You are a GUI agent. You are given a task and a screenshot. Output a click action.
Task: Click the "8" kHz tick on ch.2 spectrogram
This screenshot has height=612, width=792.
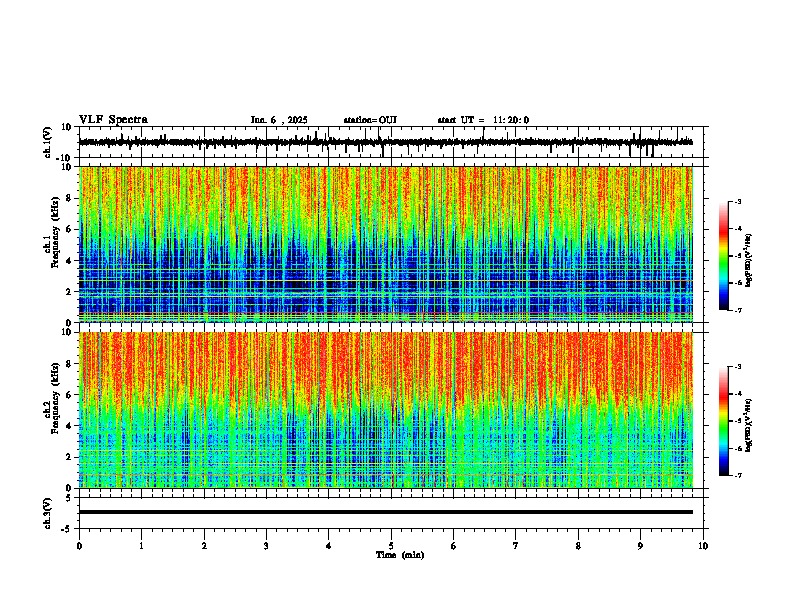pos(70,364)
